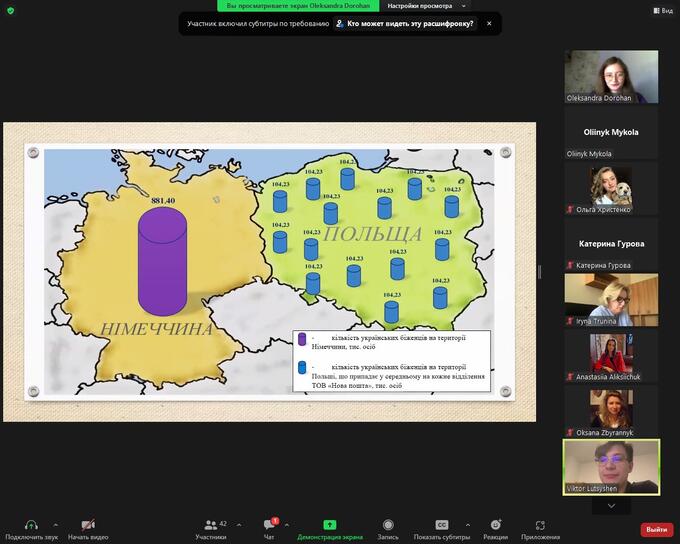The width and height of the screenshot is (680, 544).
Task: Dismiss the subtitles notification banner
Action: [x=489, y=23]
